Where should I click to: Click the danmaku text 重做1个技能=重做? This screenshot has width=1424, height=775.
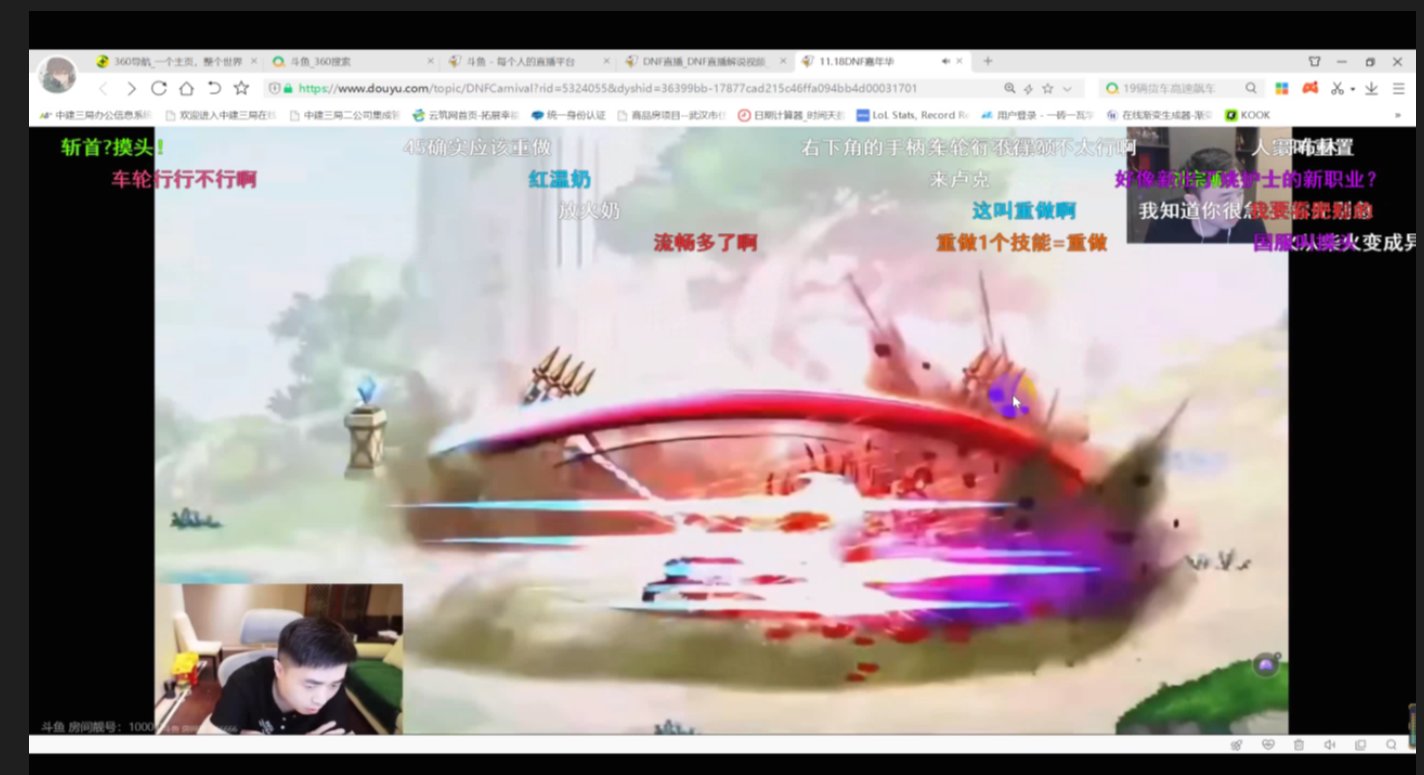pos(1021,242)
